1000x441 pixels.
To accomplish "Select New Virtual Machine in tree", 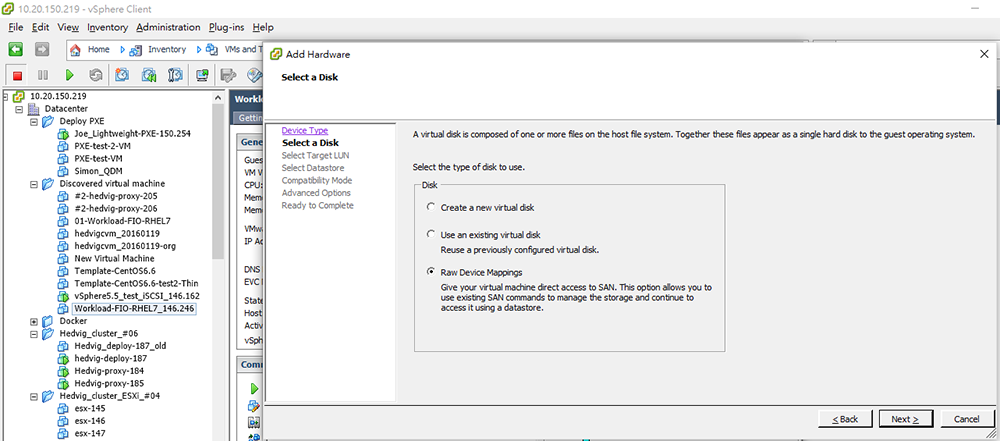I will [x=114, y=258].
